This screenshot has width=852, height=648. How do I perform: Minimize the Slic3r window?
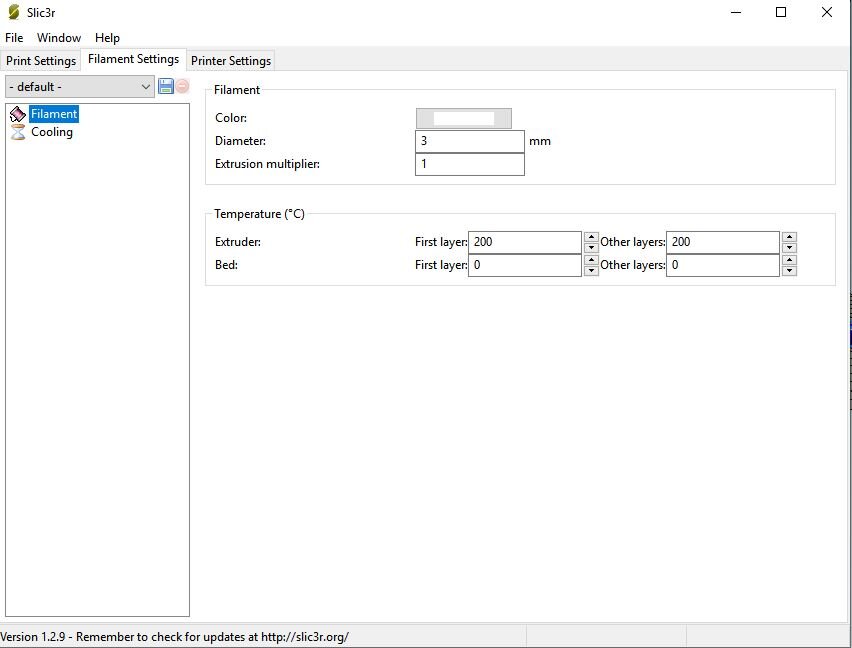point(736,12)
